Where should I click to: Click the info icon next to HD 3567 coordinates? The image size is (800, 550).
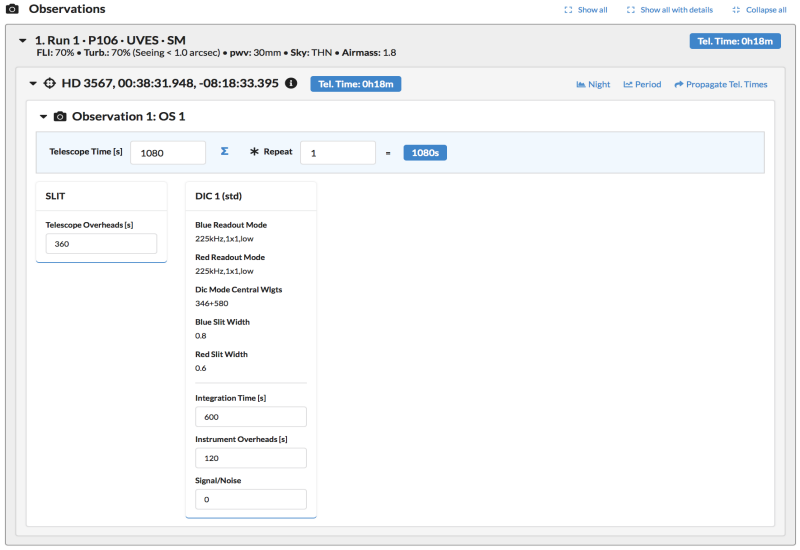click(291, 84)
